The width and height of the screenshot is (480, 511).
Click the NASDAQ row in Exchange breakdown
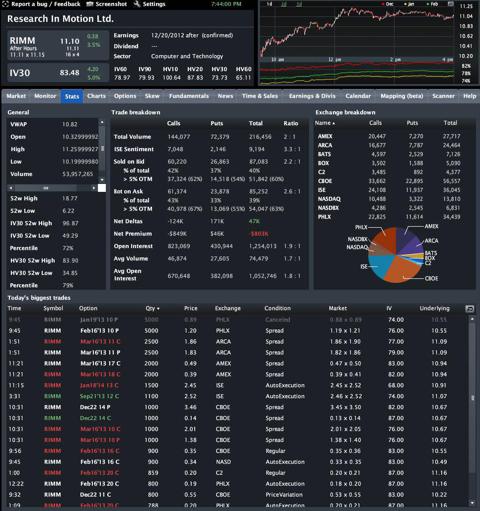pos(394,199)
